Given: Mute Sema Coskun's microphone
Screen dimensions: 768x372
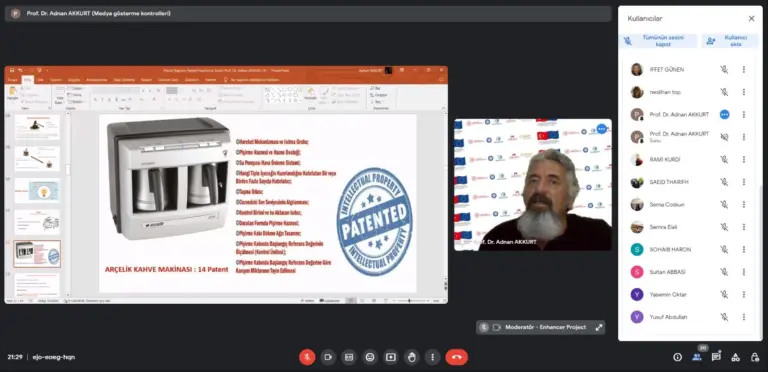Looking at the screenshot, I should (724, 205).
